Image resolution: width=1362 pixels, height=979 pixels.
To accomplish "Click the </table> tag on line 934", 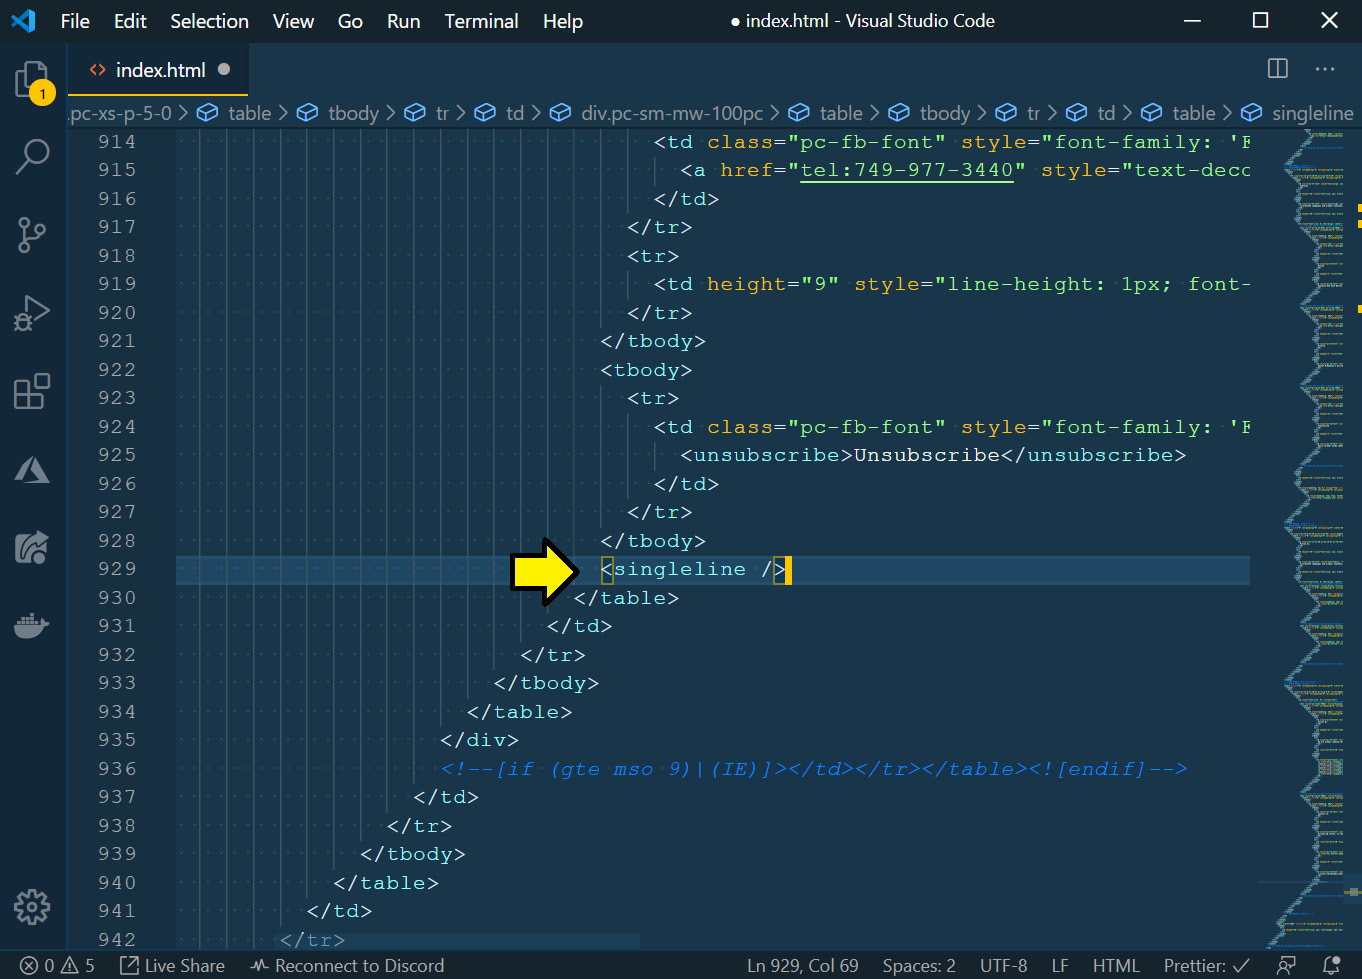I will 520,712.
